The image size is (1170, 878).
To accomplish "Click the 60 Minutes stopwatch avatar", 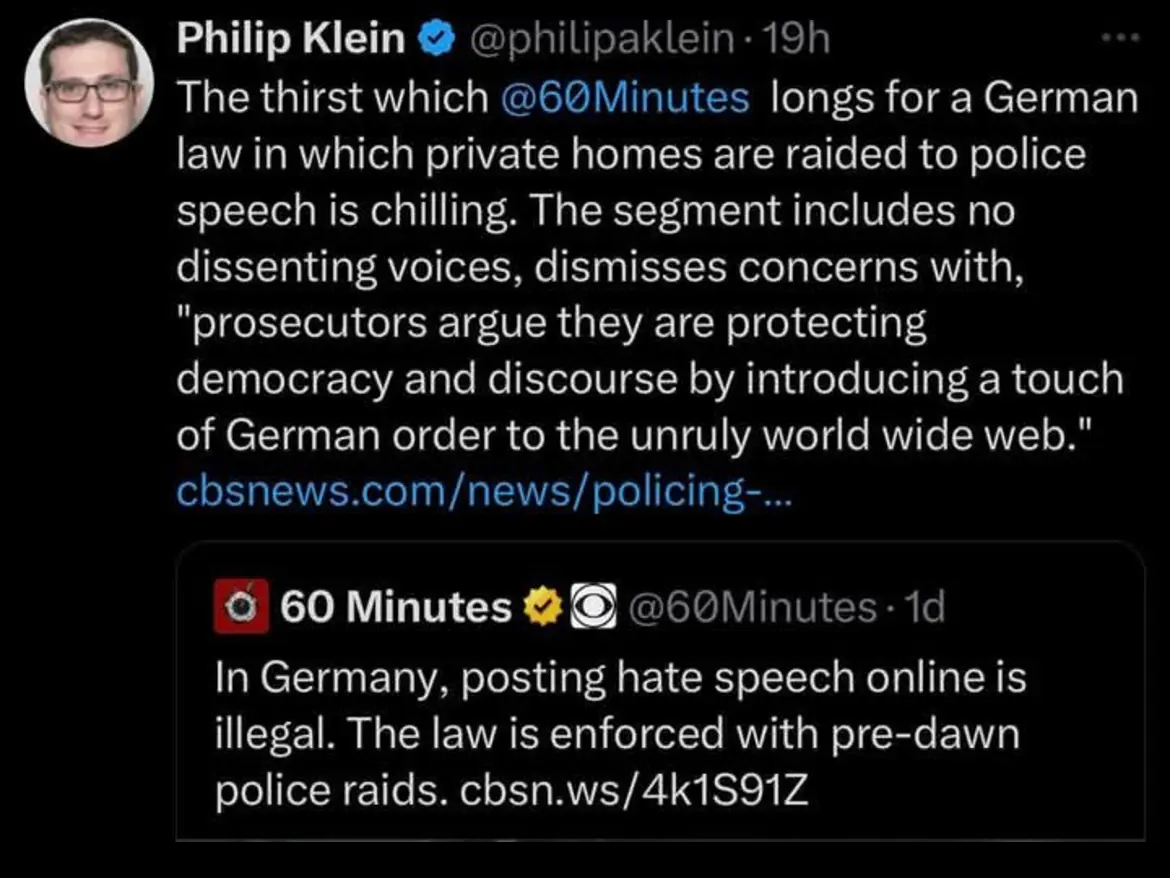I will [241, 606].
